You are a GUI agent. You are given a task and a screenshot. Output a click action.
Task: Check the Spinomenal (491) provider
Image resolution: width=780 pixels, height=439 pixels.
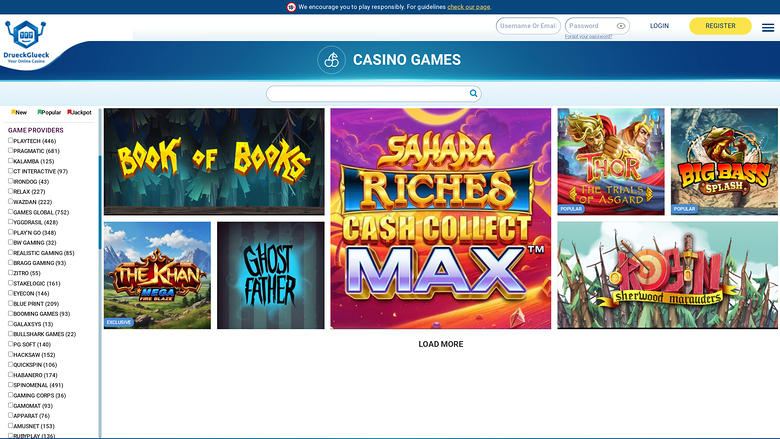[x=10, y=385]
